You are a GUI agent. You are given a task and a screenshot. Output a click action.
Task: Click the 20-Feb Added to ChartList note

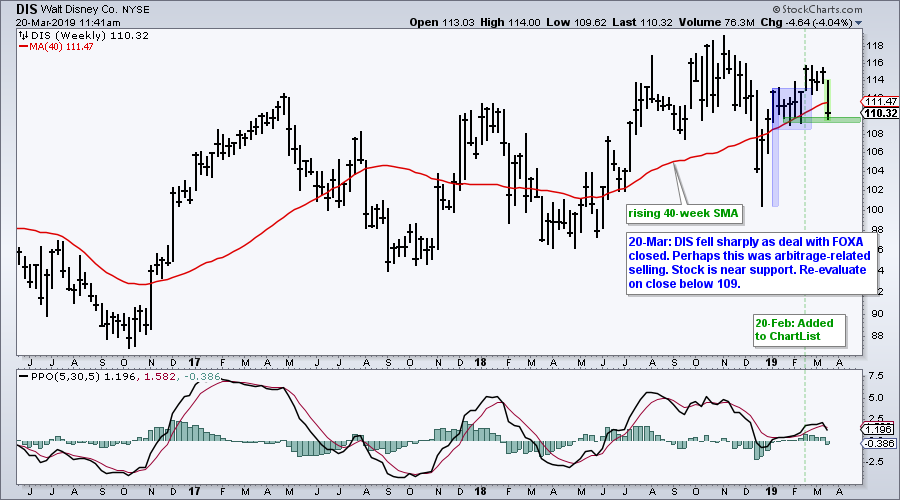800,330
